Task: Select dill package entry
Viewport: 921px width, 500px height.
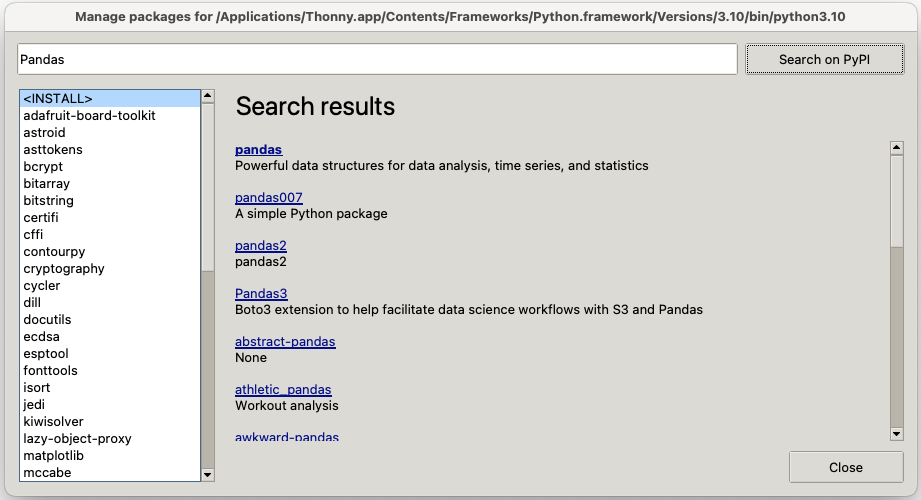Action: pyautogui.click(x=110, y=303)
